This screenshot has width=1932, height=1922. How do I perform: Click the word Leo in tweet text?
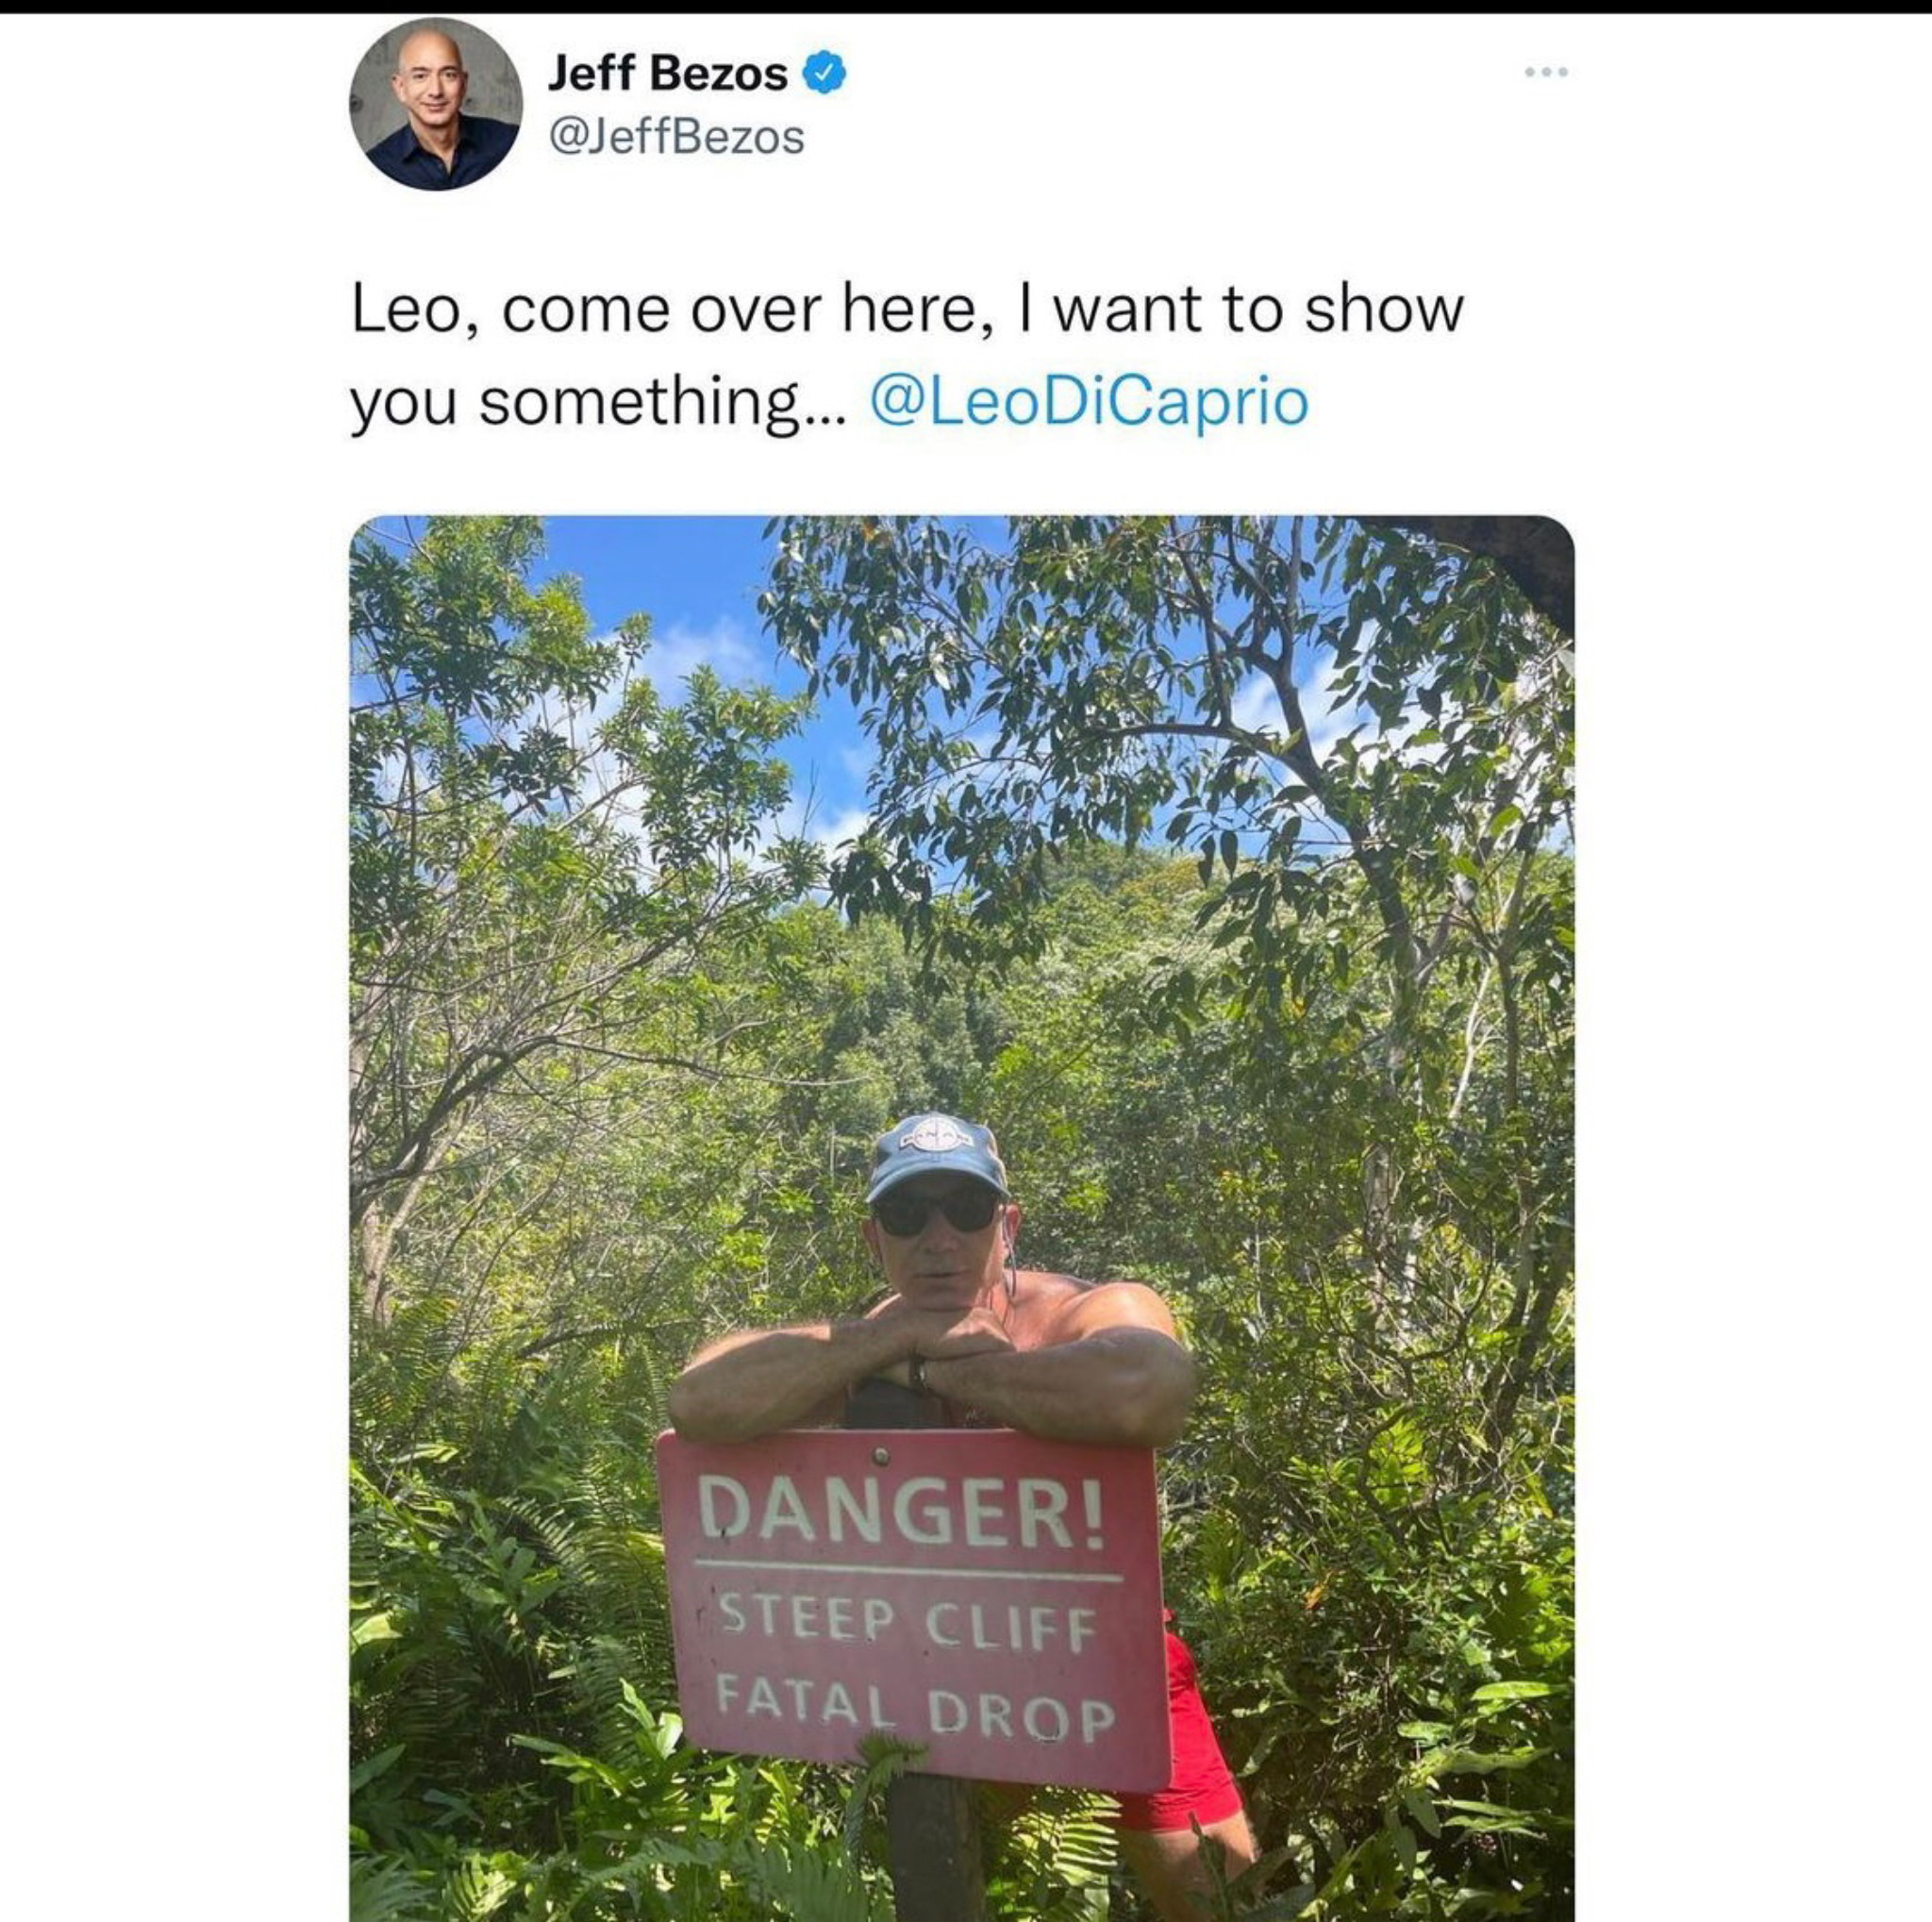click(x=402, y=309)
